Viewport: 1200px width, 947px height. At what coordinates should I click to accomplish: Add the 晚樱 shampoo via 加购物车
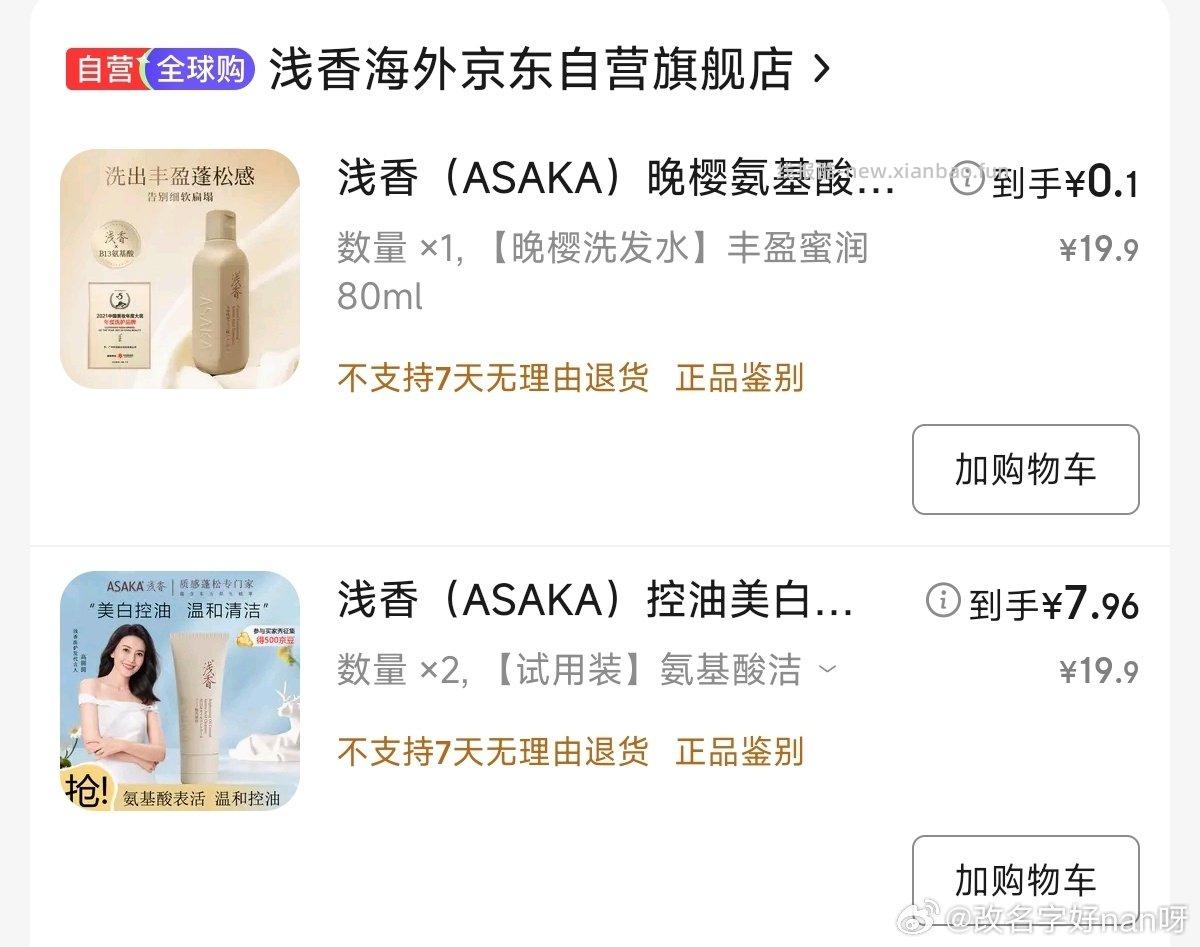click(x=1025, y=469)
